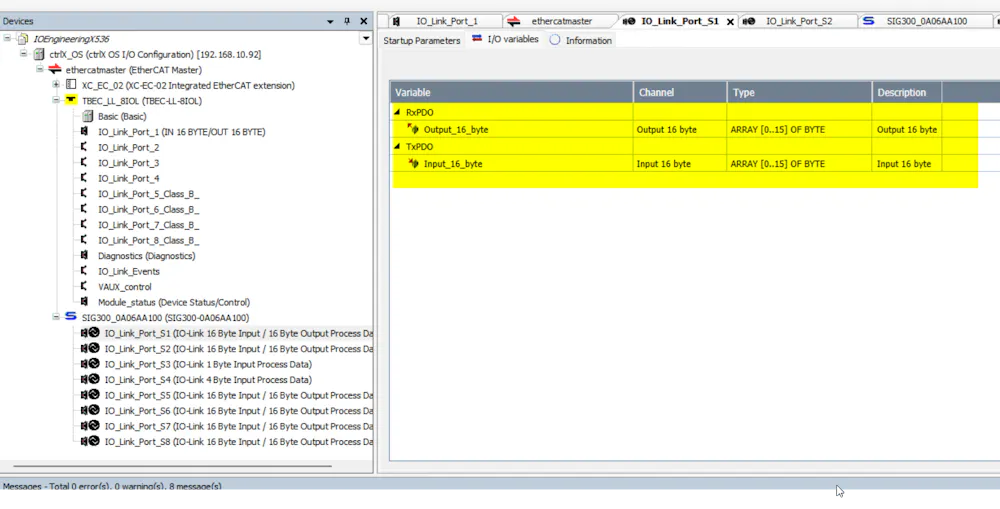
Task: Click the EtherCAT Master icon in tree
Action: (55, 70)
